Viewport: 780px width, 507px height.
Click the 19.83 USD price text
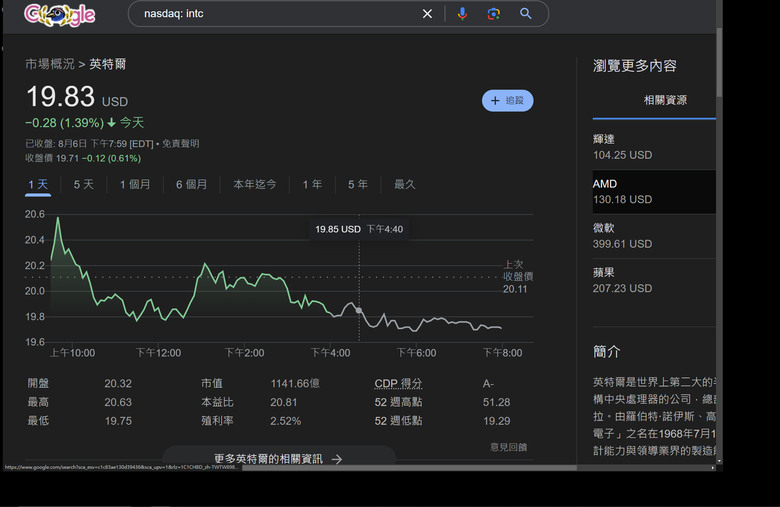pyautogui.click(x=77, y=97)
